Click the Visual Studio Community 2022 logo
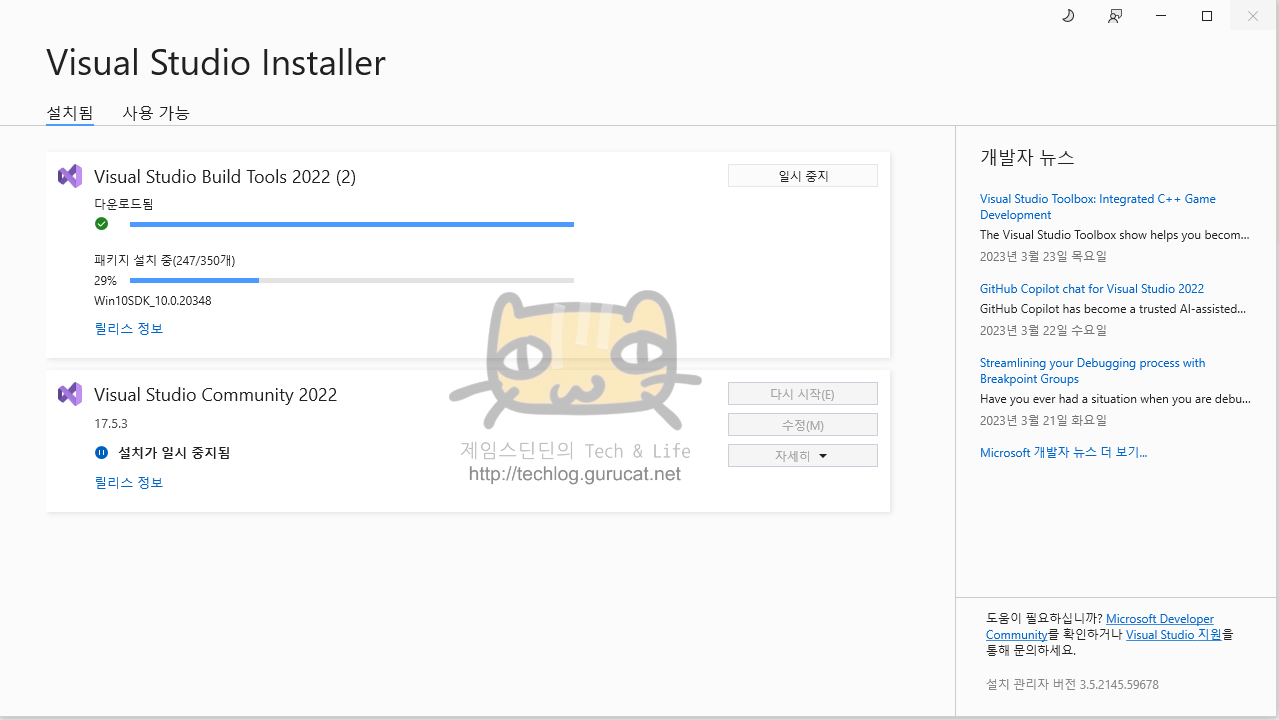The height and width of the screenshot is (720, 1279). (70, 394)
